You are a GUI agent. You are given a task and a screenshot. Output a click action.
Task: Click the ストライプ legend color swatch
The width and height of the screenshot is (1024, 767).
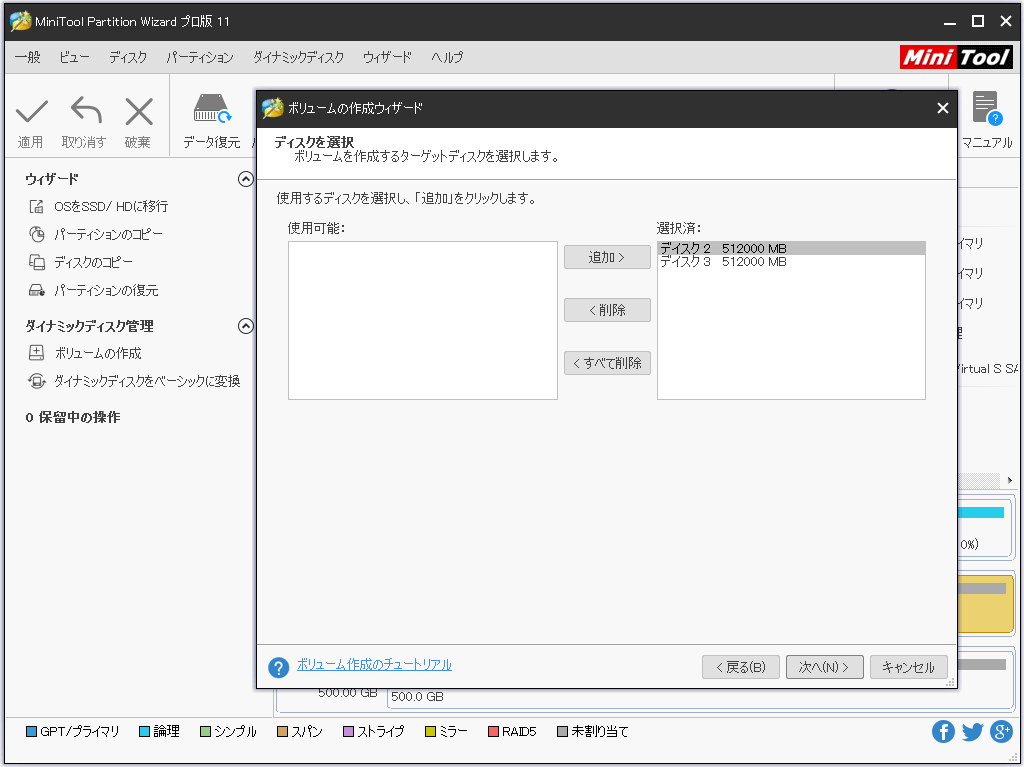[x=349, y=731]
